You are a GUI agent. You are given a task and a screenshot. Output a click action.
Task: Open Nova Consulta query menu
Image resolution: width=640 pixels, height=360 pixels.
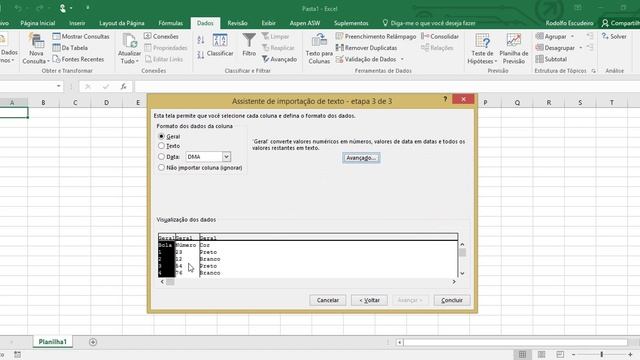coord(36,49)
